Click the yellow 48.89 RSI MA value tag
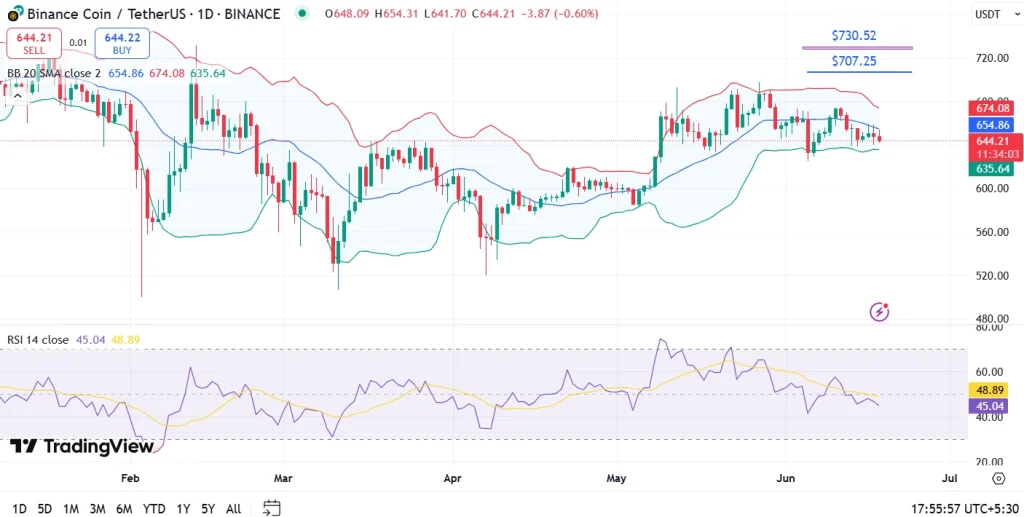1024x517 pixels. tap(990, 390)
